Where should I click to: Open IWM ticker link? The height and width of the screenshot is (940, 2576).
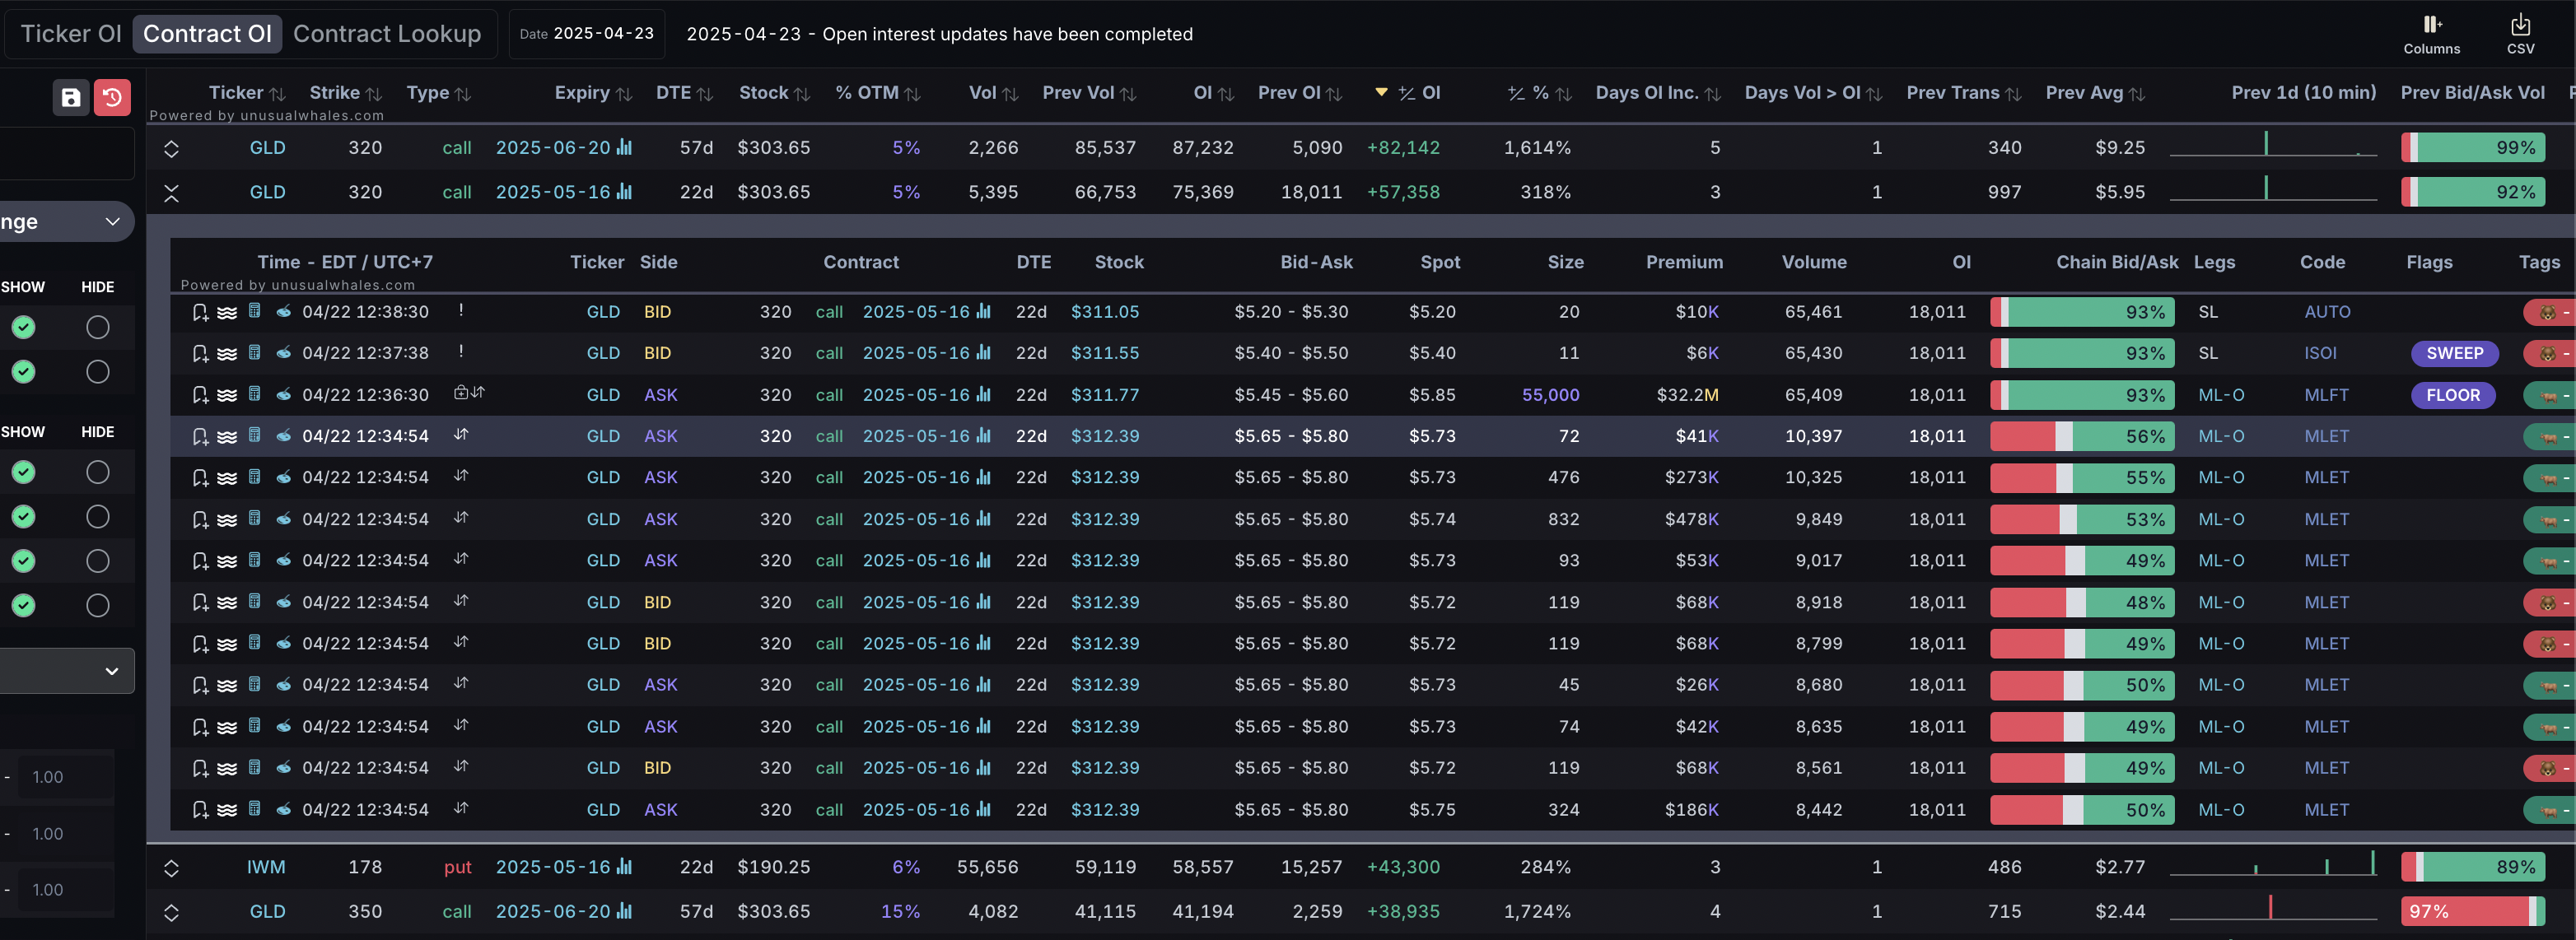click(x=266, y=867)
